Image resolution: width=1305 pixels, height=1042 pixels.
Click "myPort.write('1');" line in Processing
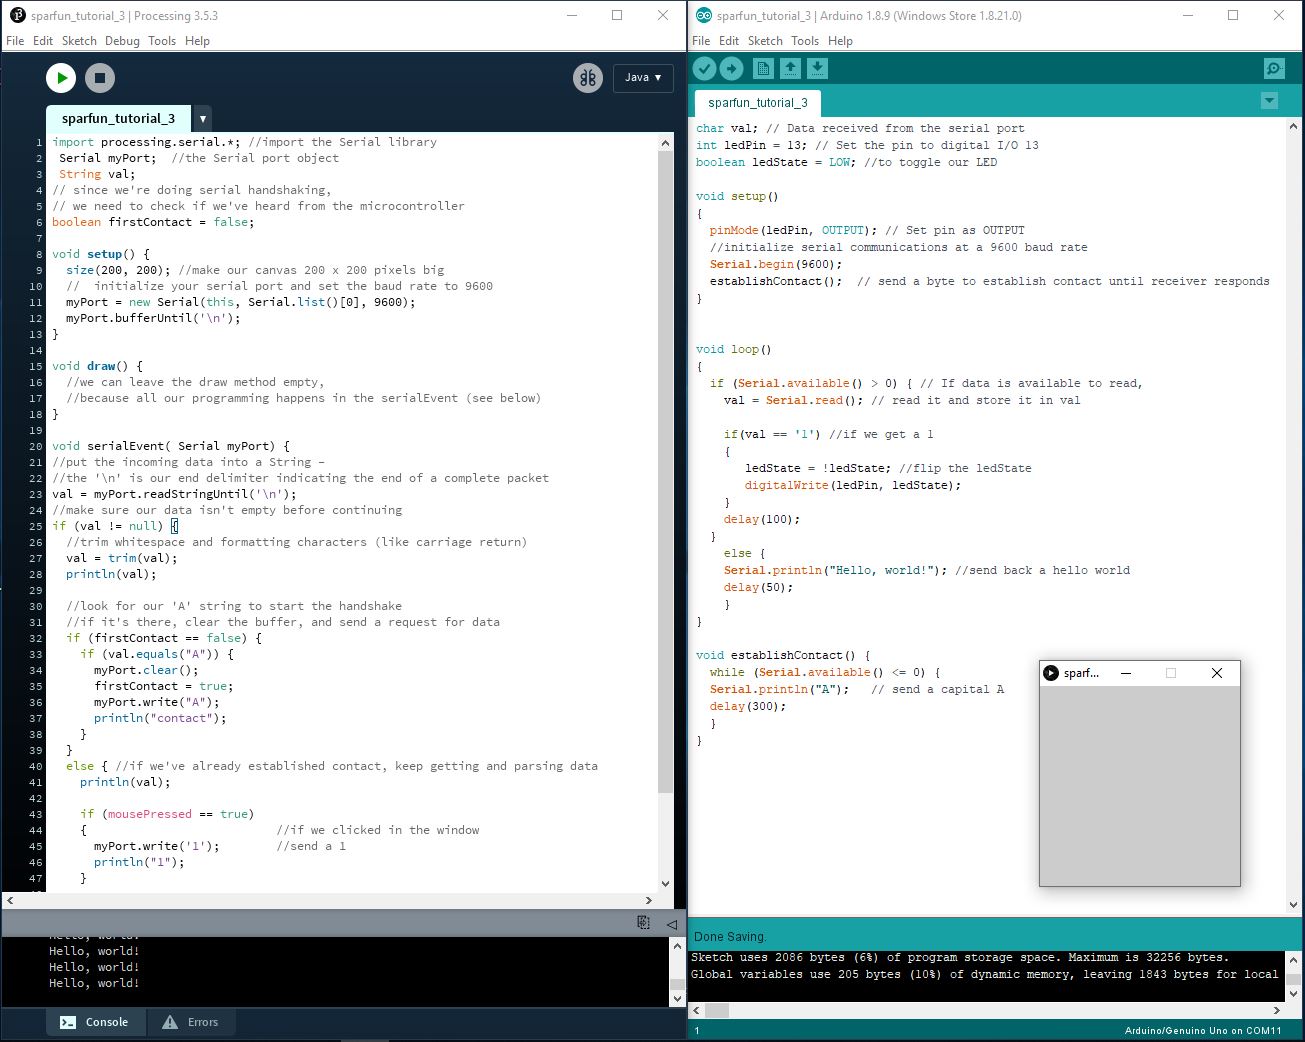[x=156, y=846]
